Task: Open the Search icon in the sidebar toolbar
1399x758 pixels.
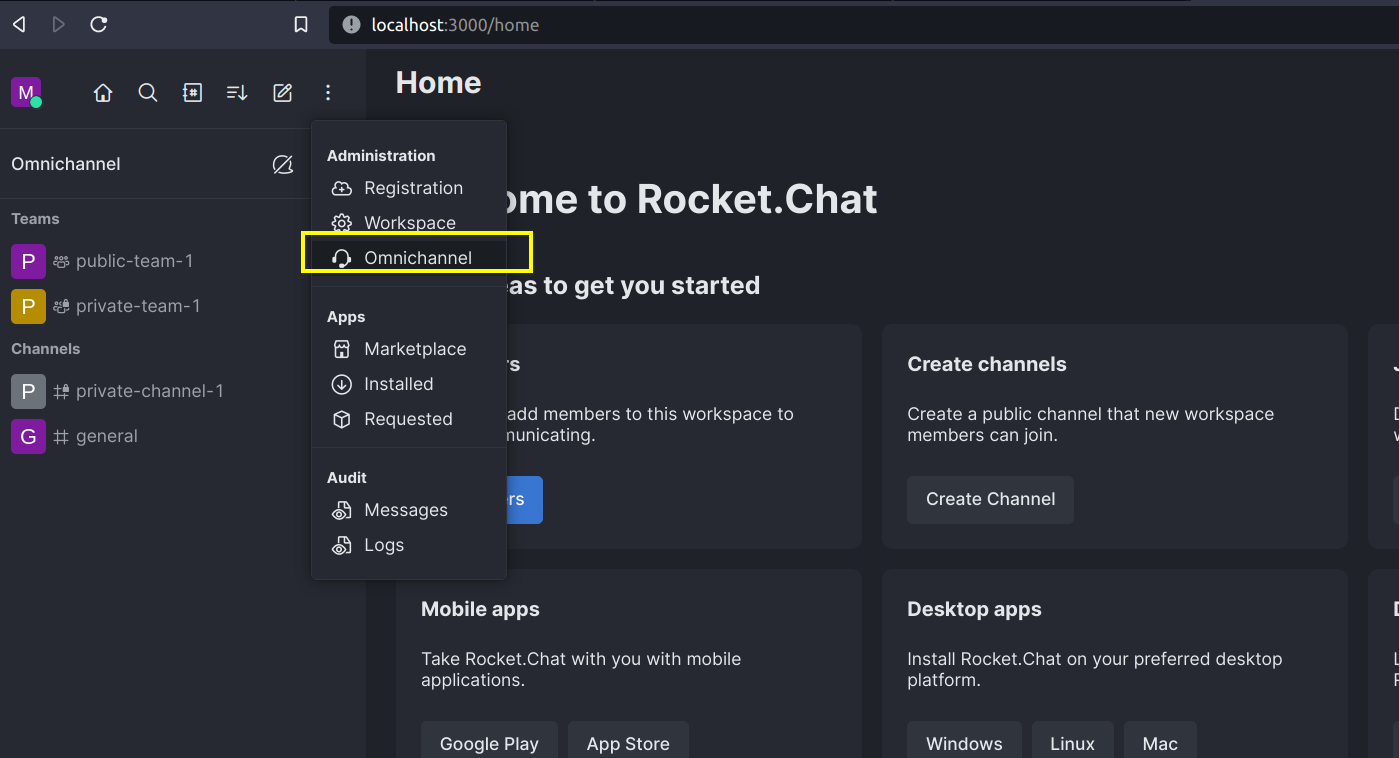Action: [147, 92]
